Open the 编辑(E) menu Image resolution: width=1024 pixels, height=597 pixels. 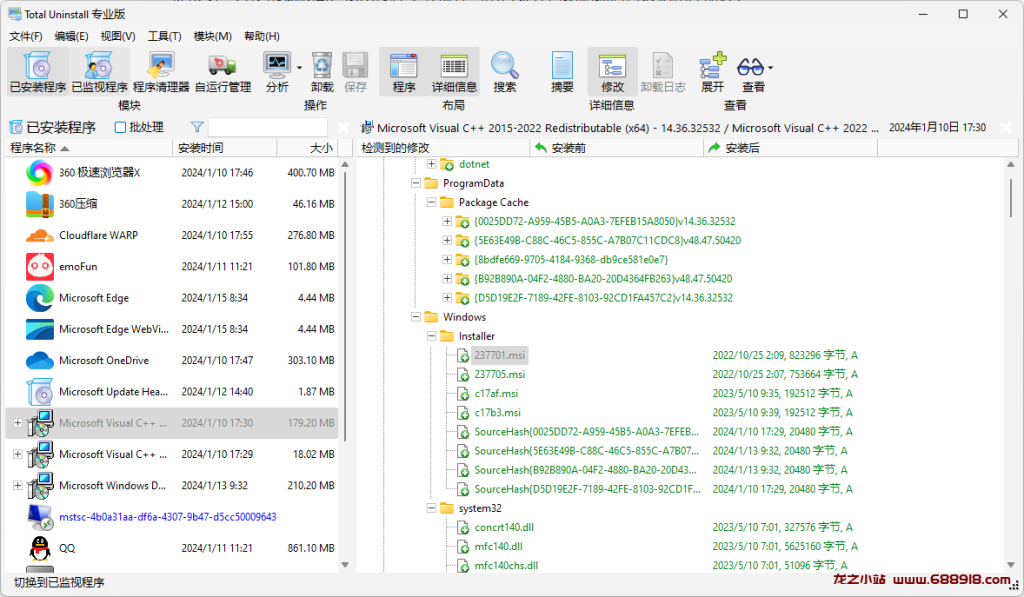(71, 36)
